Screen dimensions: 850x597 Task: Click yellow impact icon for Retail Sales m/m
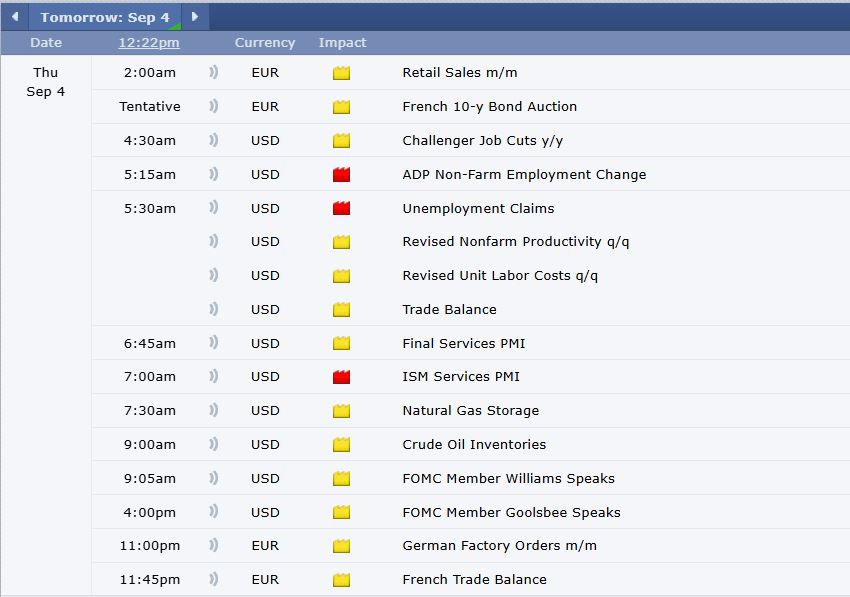pos(342,73)
